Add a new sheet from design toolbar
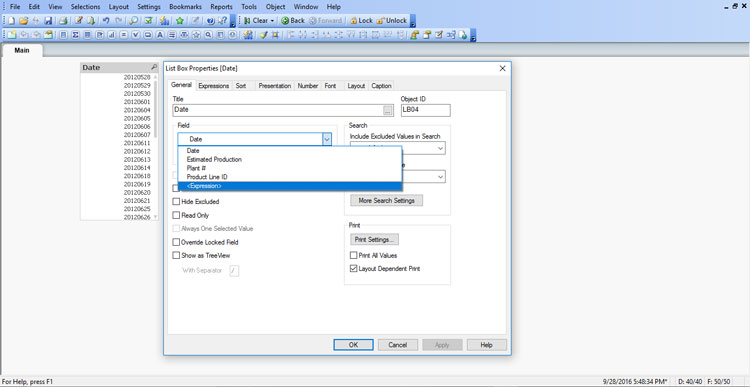The image size is (750, 387). (11, 34)
